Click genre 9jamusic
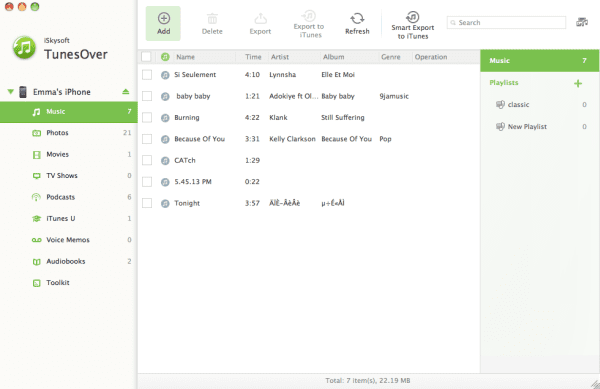Image resolution: width=600 pixels, height=389 pixels. pyautogui.click(x=394, y=96)
